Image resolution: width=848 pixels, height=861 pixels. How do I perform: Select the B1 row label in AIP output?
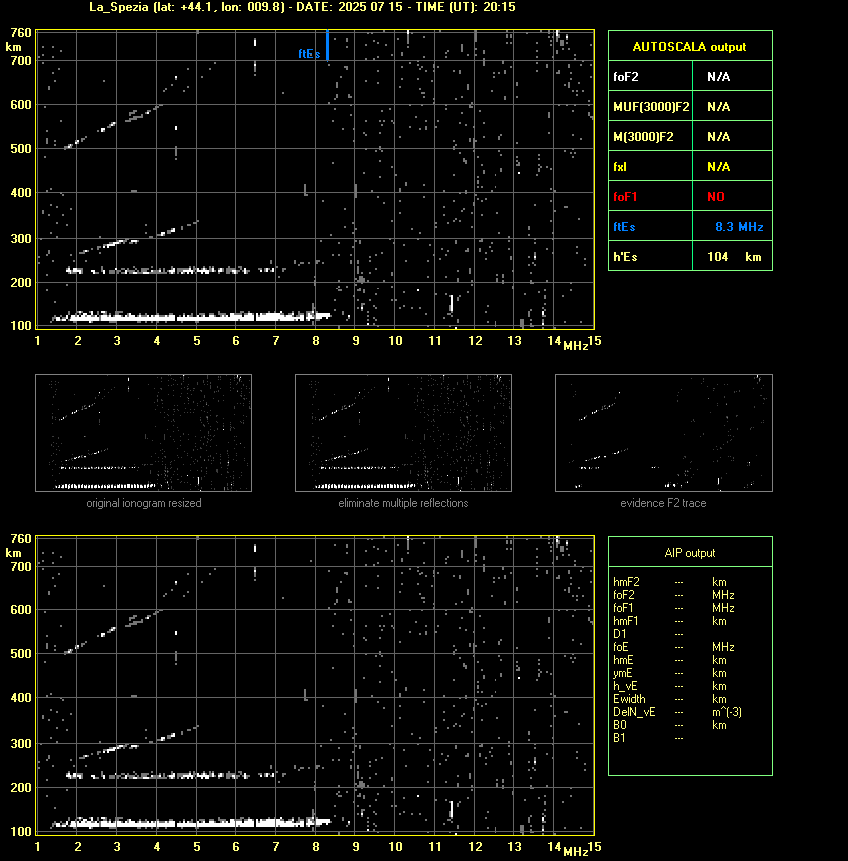(x=619, y=738)
